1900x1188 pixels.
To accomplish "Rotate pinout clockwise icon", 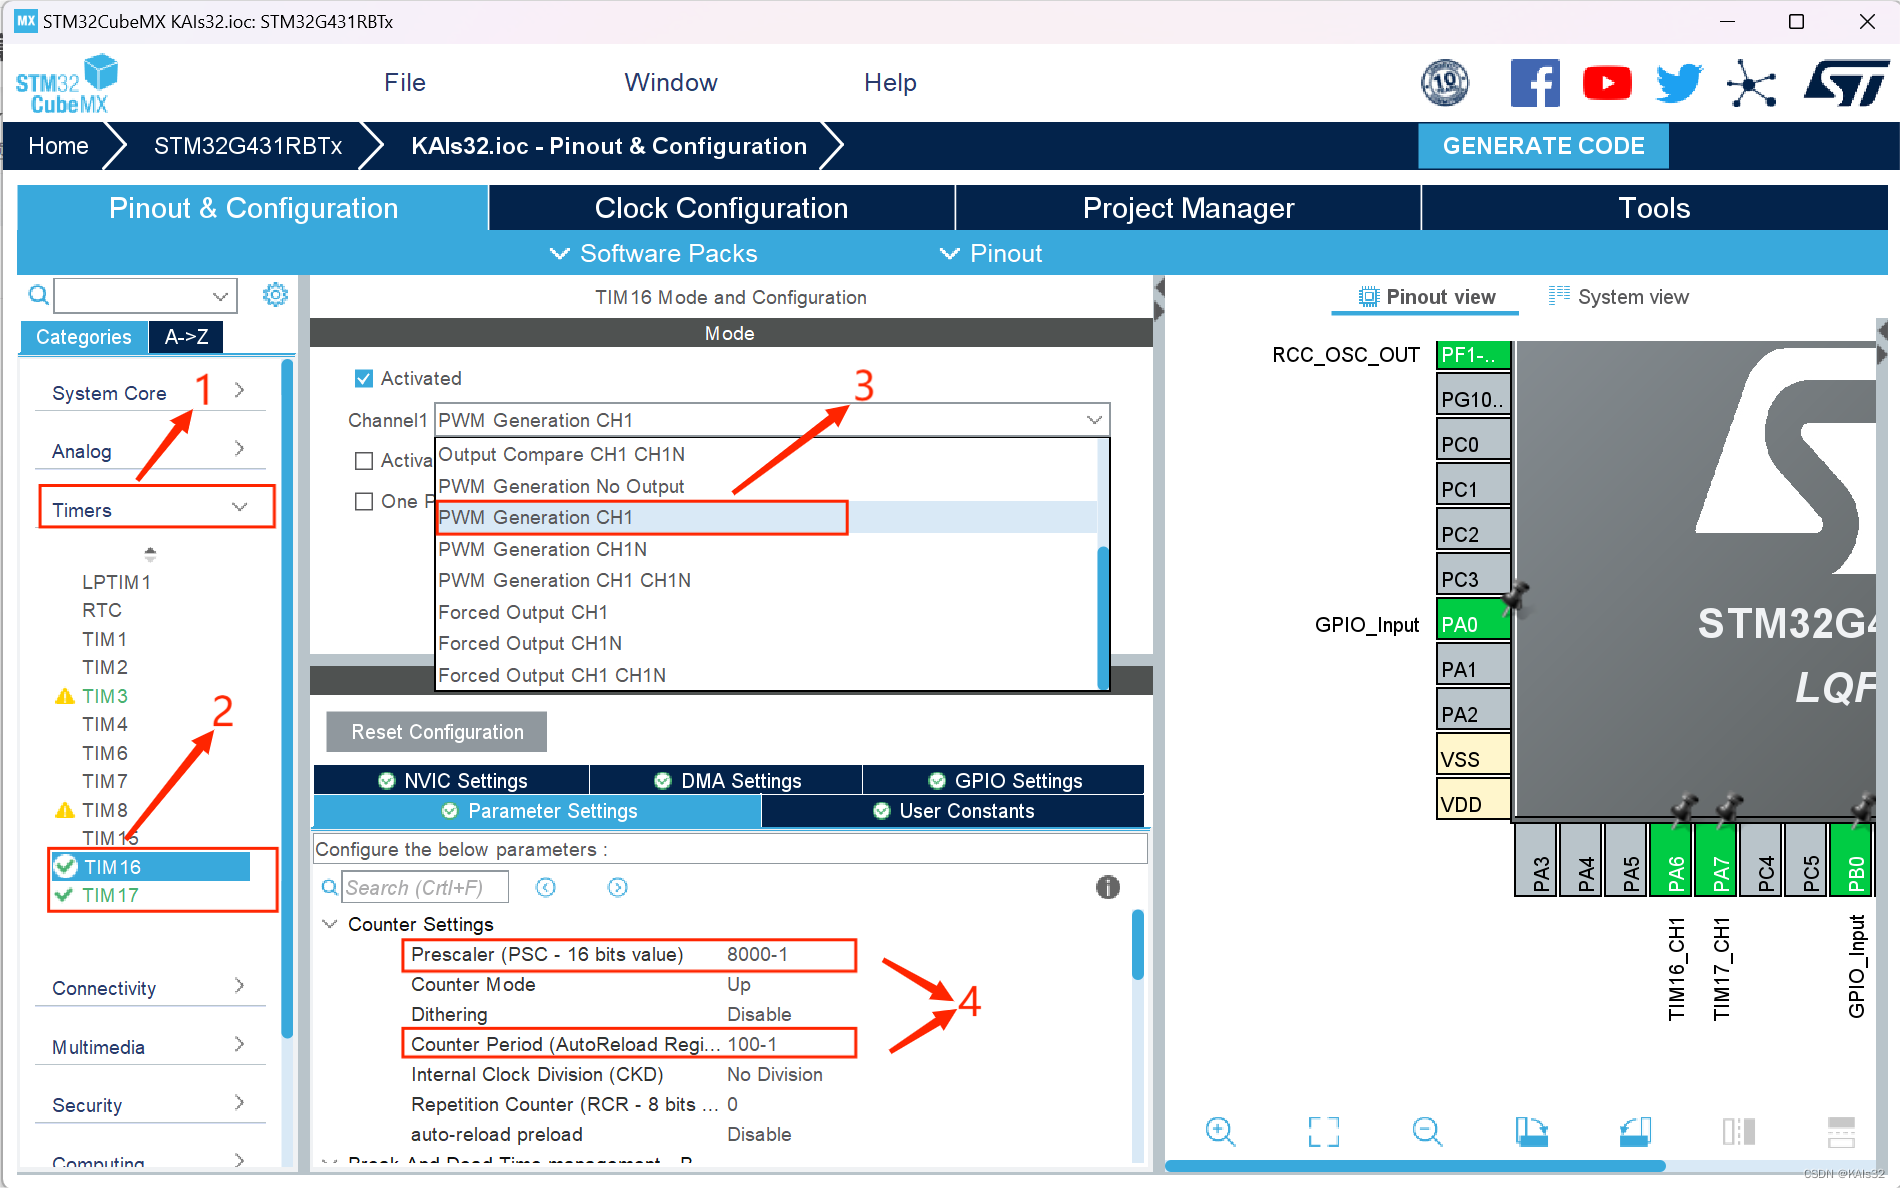I will [1531, 1131].
